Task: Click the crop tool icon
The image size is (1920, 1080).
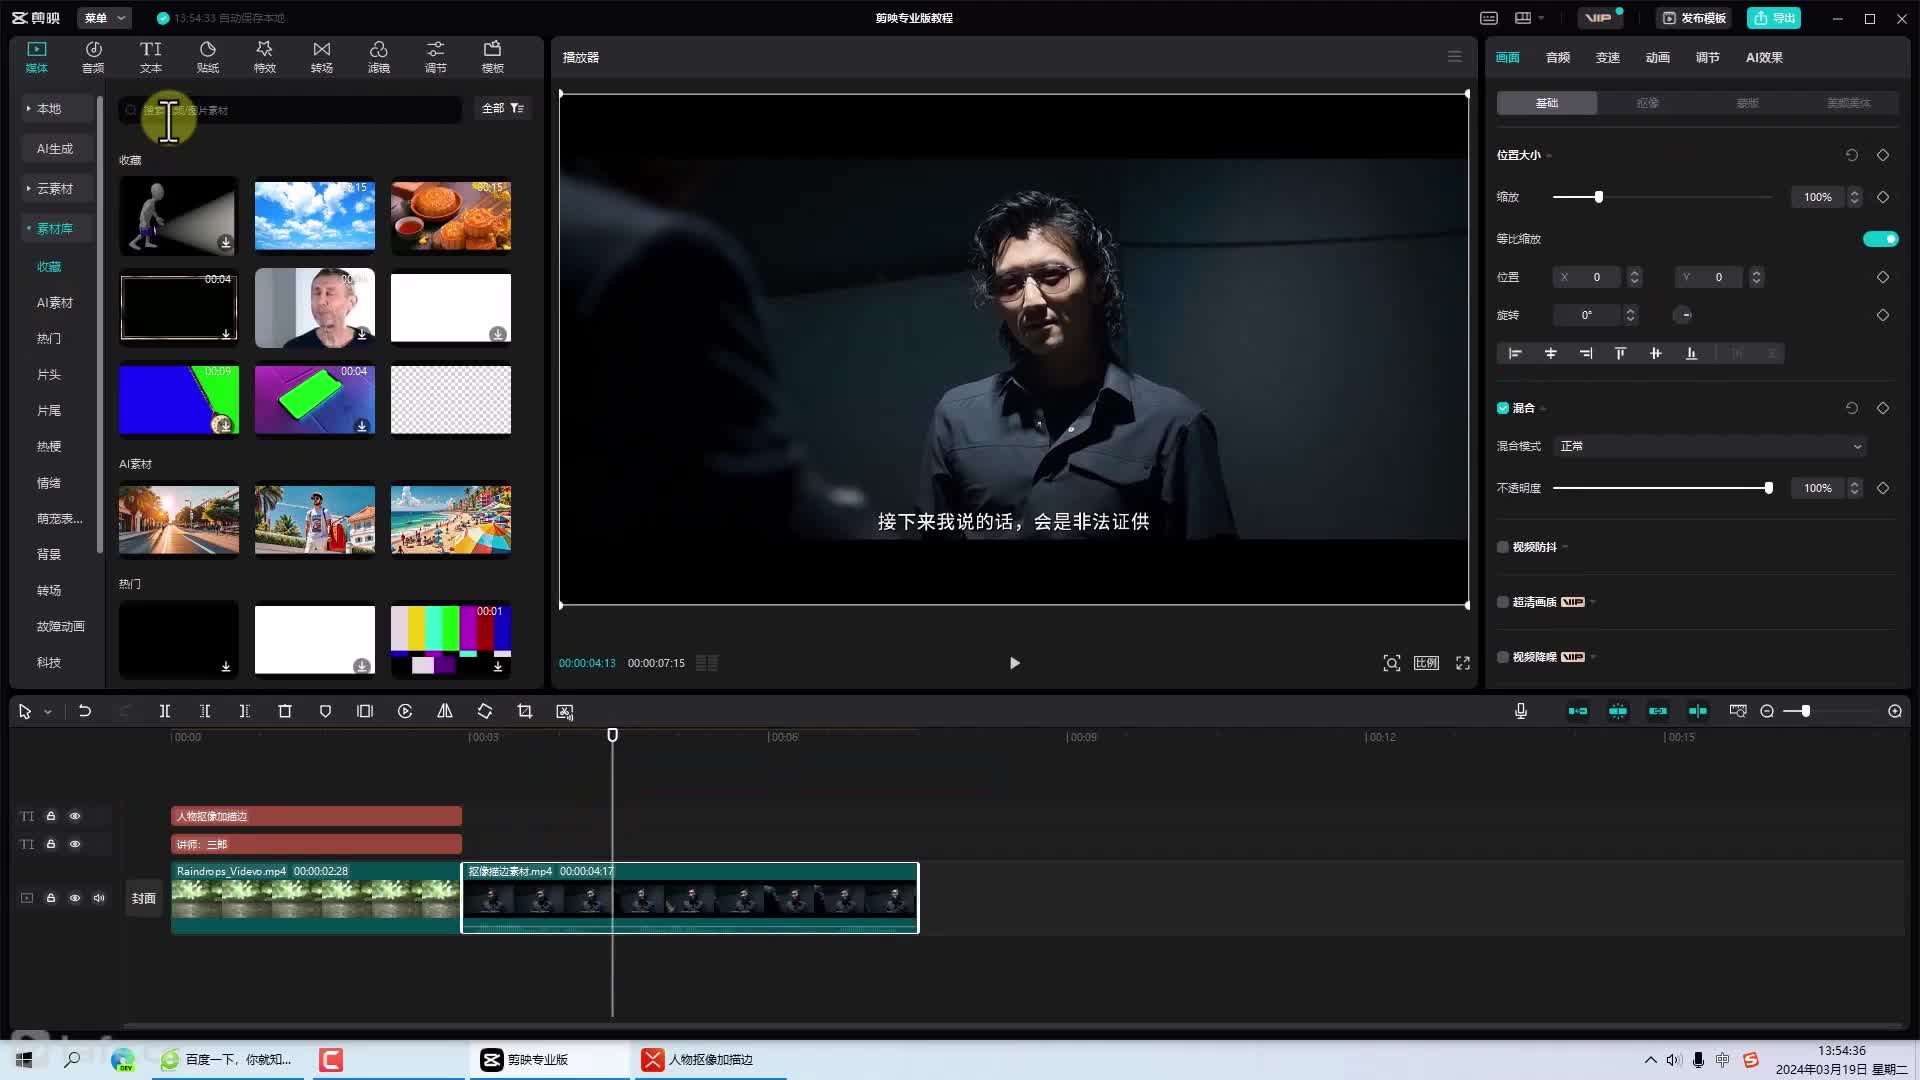Action: click(525, 711)
